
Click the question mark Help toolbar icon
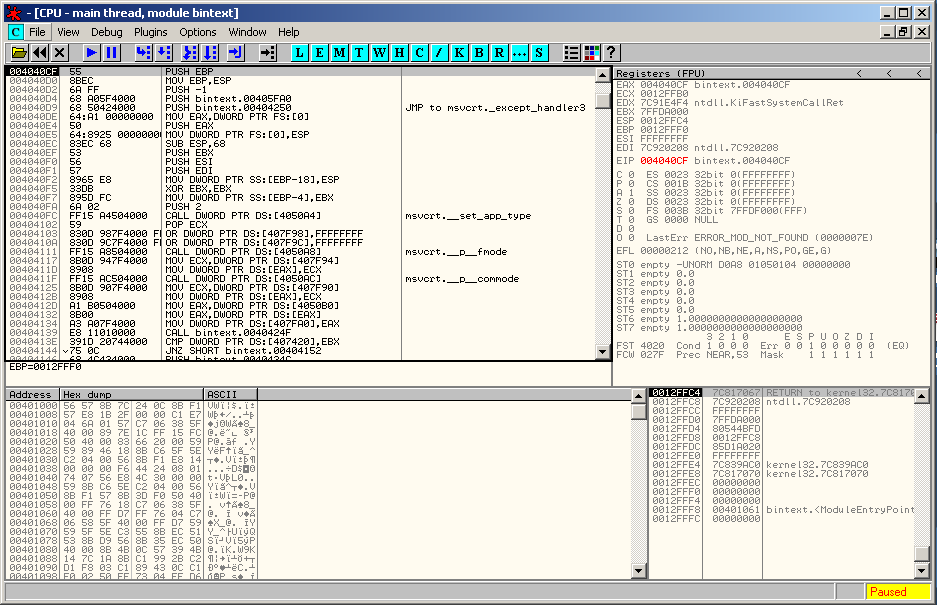[611, 52]
